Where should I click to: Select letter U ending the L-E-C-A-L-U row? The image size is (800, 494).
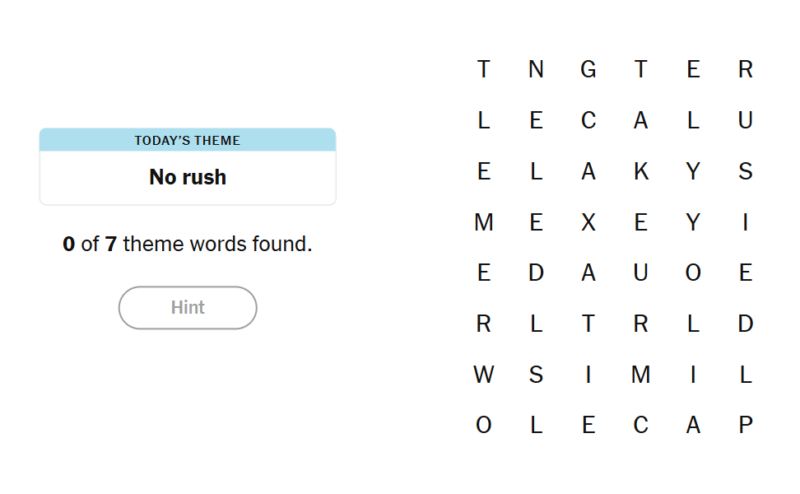745,120
